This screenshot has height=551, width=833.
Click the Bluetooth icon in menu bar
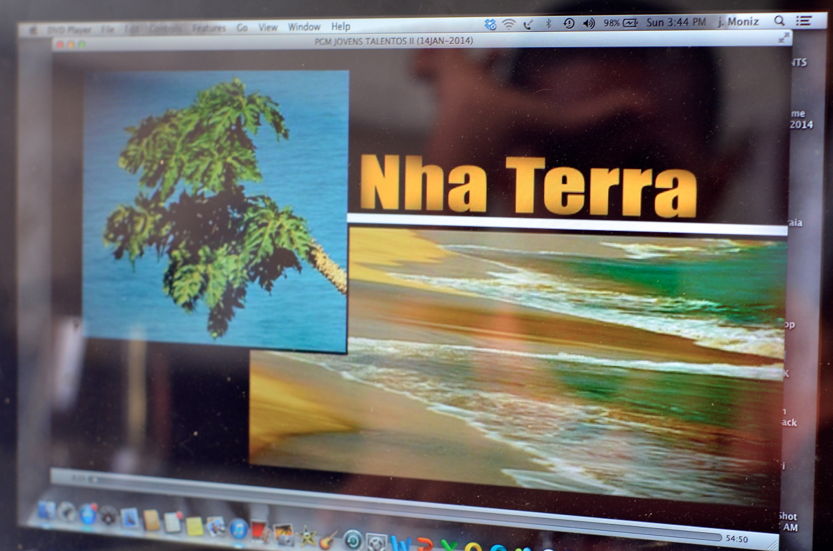pyautogui.click(x=548, y=23)
